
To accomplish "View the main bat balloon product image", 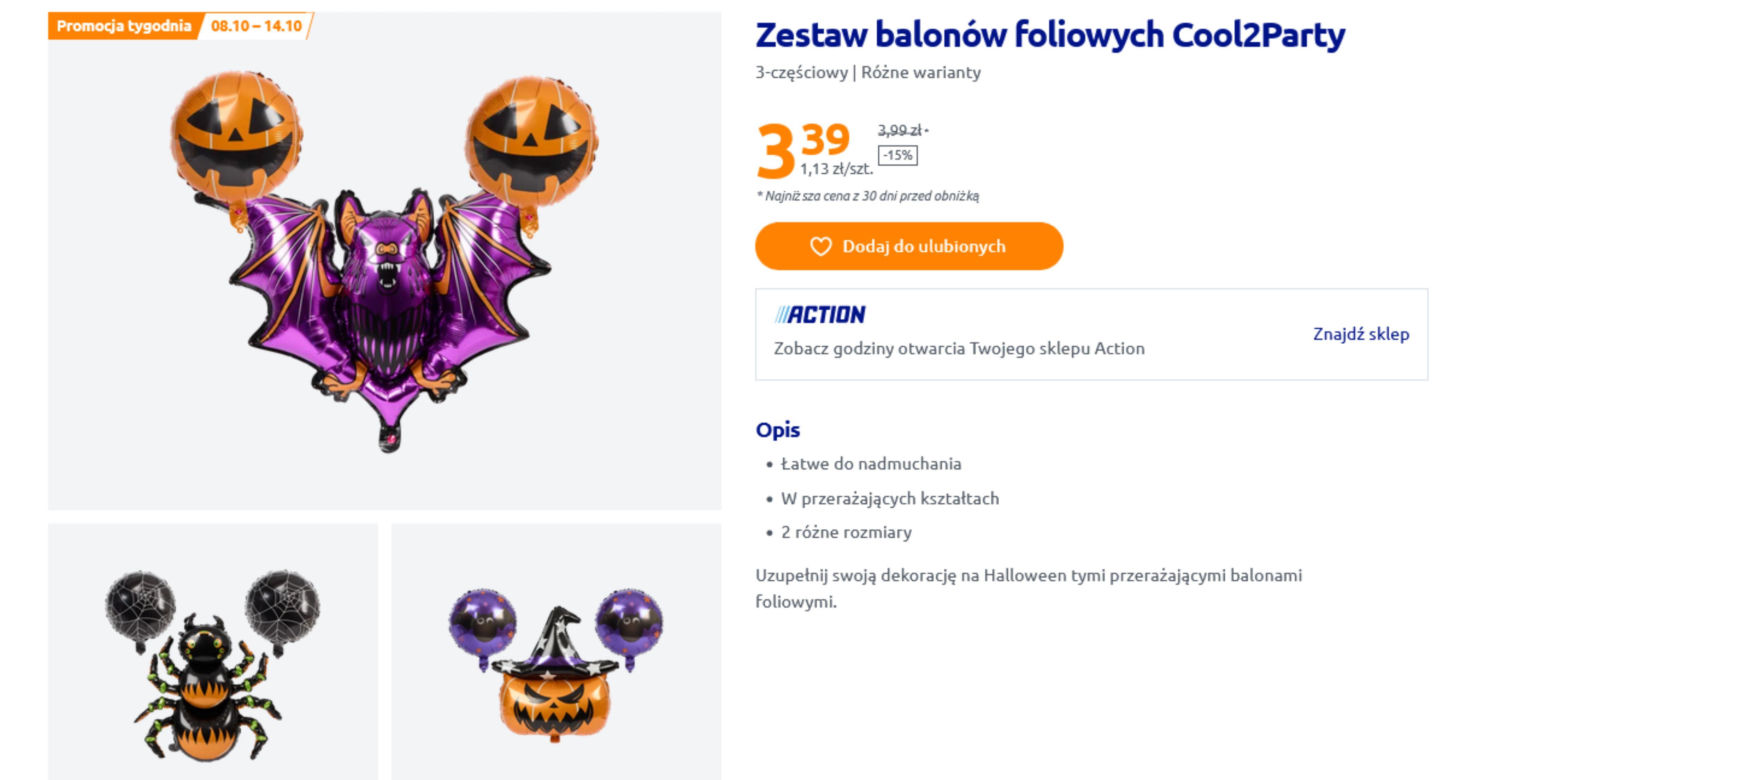I will click(385, 261).
